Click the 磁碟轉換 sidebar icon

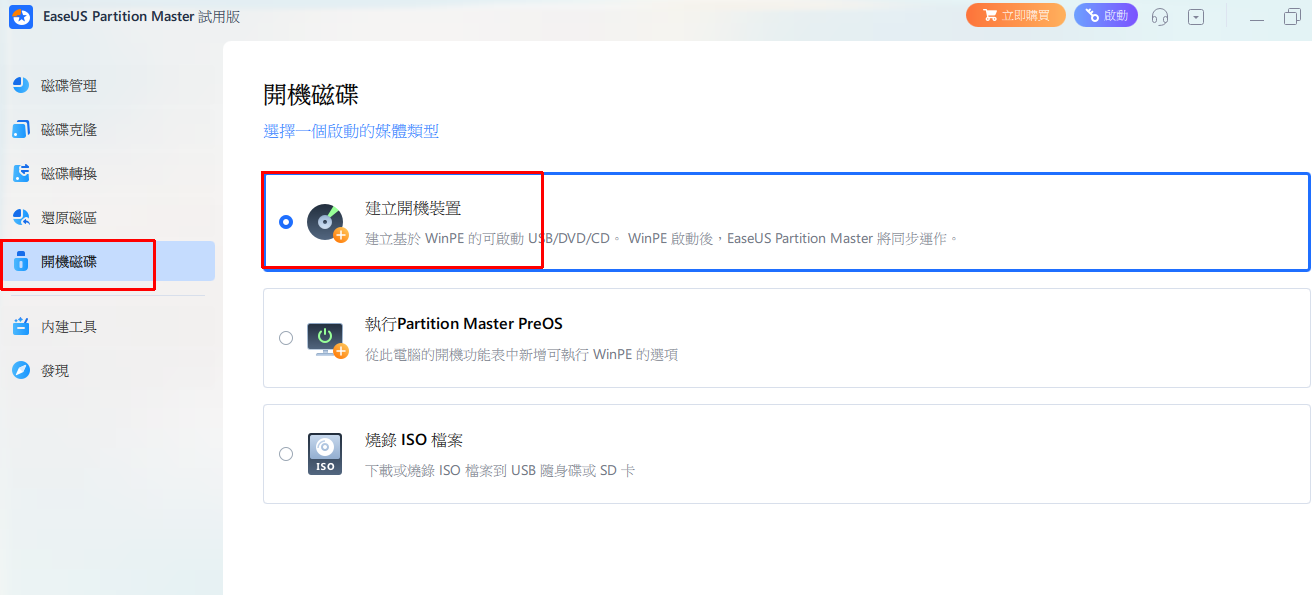[21, 174]
